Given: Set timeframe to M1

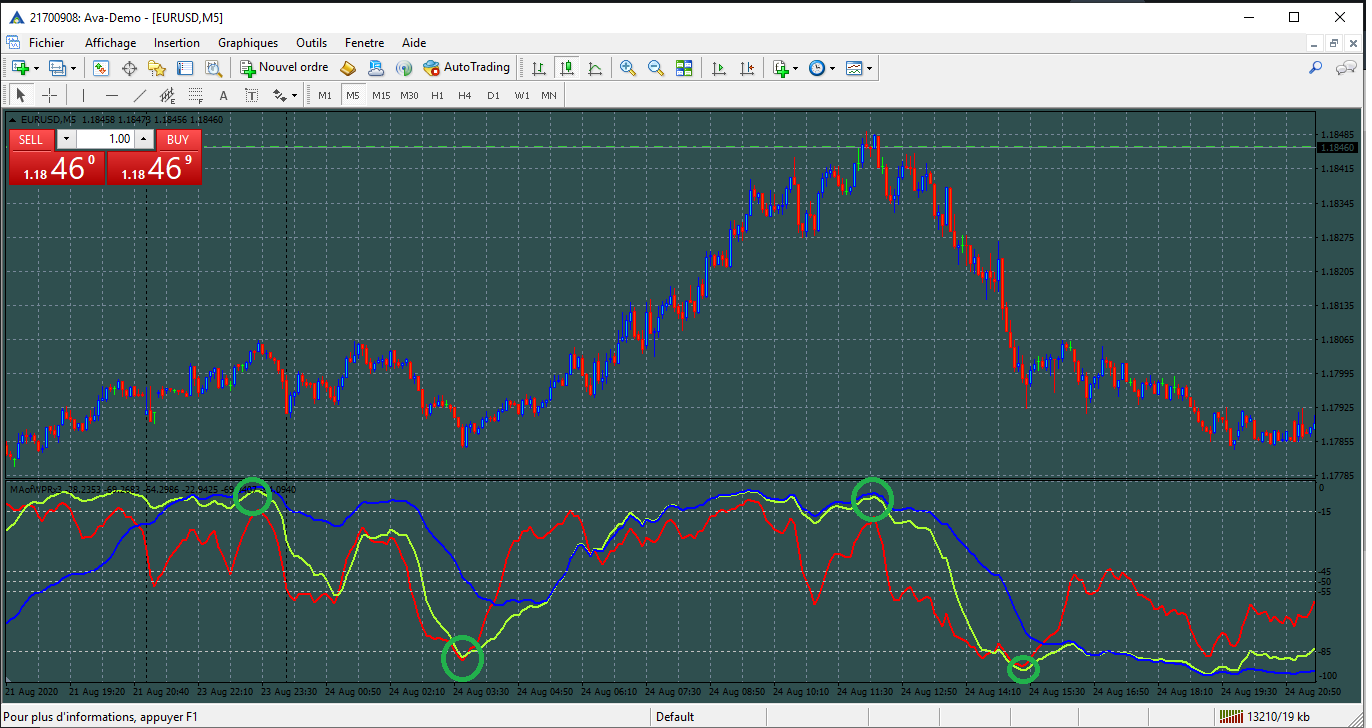Looking at the screenshot, I should (x=325, y=95).
